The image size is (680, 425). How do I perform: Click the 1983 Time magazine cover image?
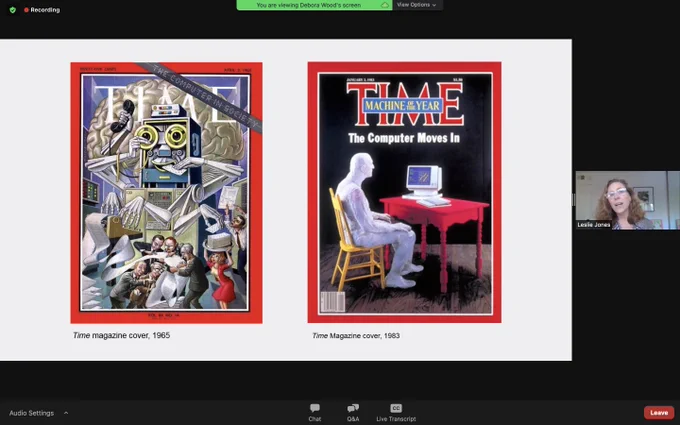[x=404, y=192]
